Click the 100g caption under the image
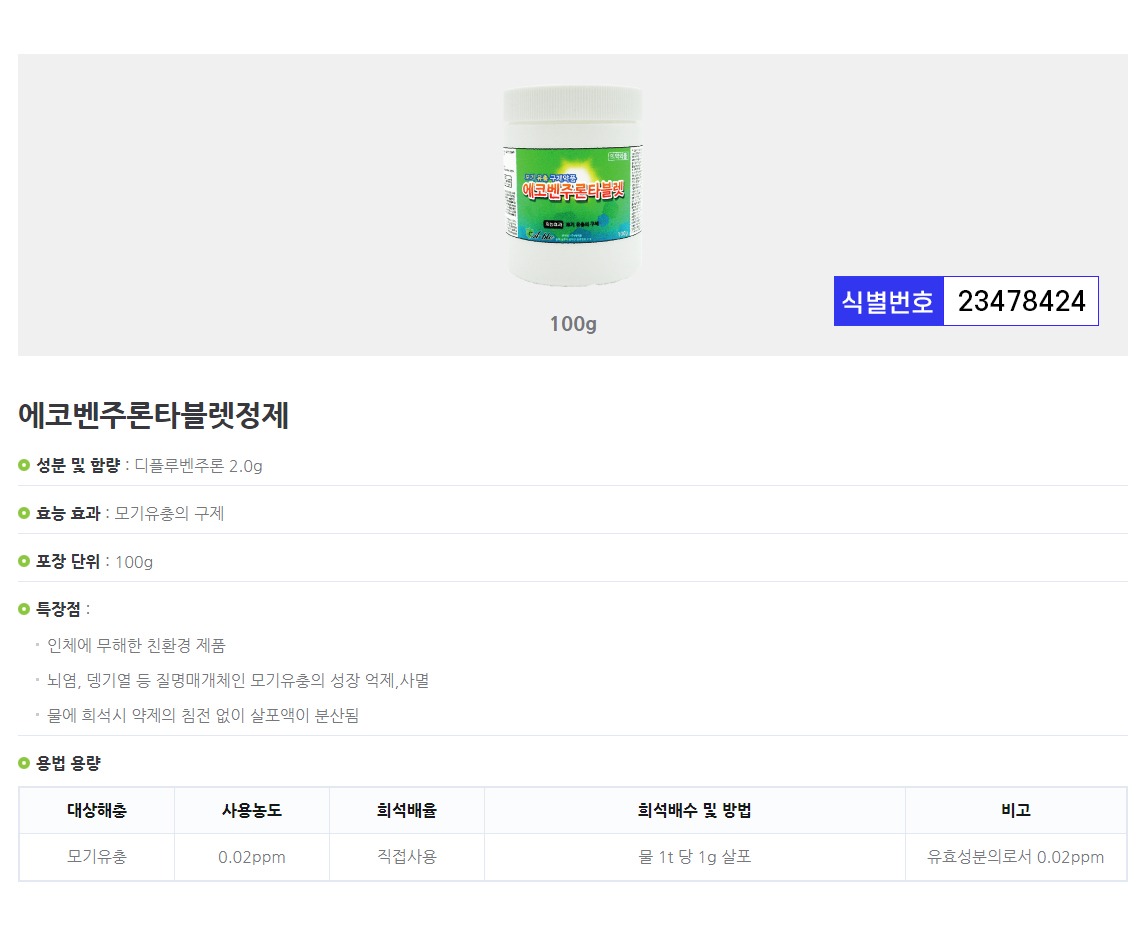Screen dimensions: 1147x950 coord(572,324)
